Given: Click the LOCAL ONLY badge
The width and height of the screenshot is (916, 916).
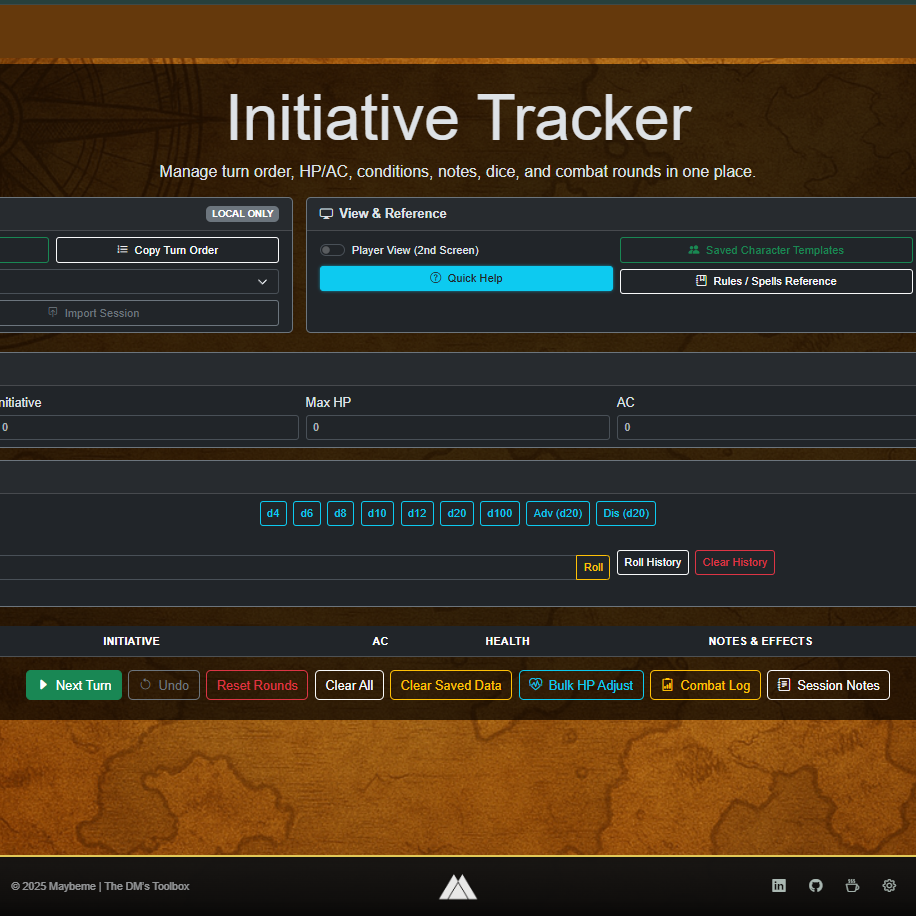Looking at the screenshot, I should 242,214.
